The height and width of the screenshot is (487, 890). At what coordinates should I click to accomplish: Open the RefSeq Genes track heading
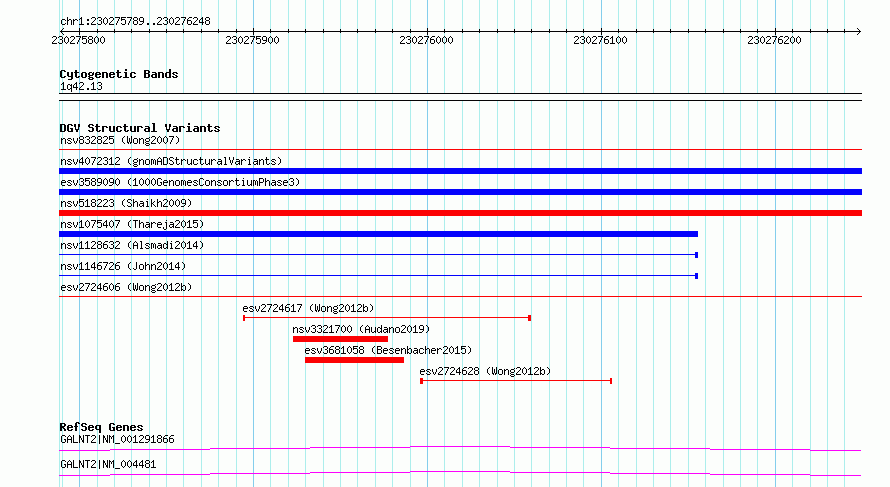click(101, 427)
